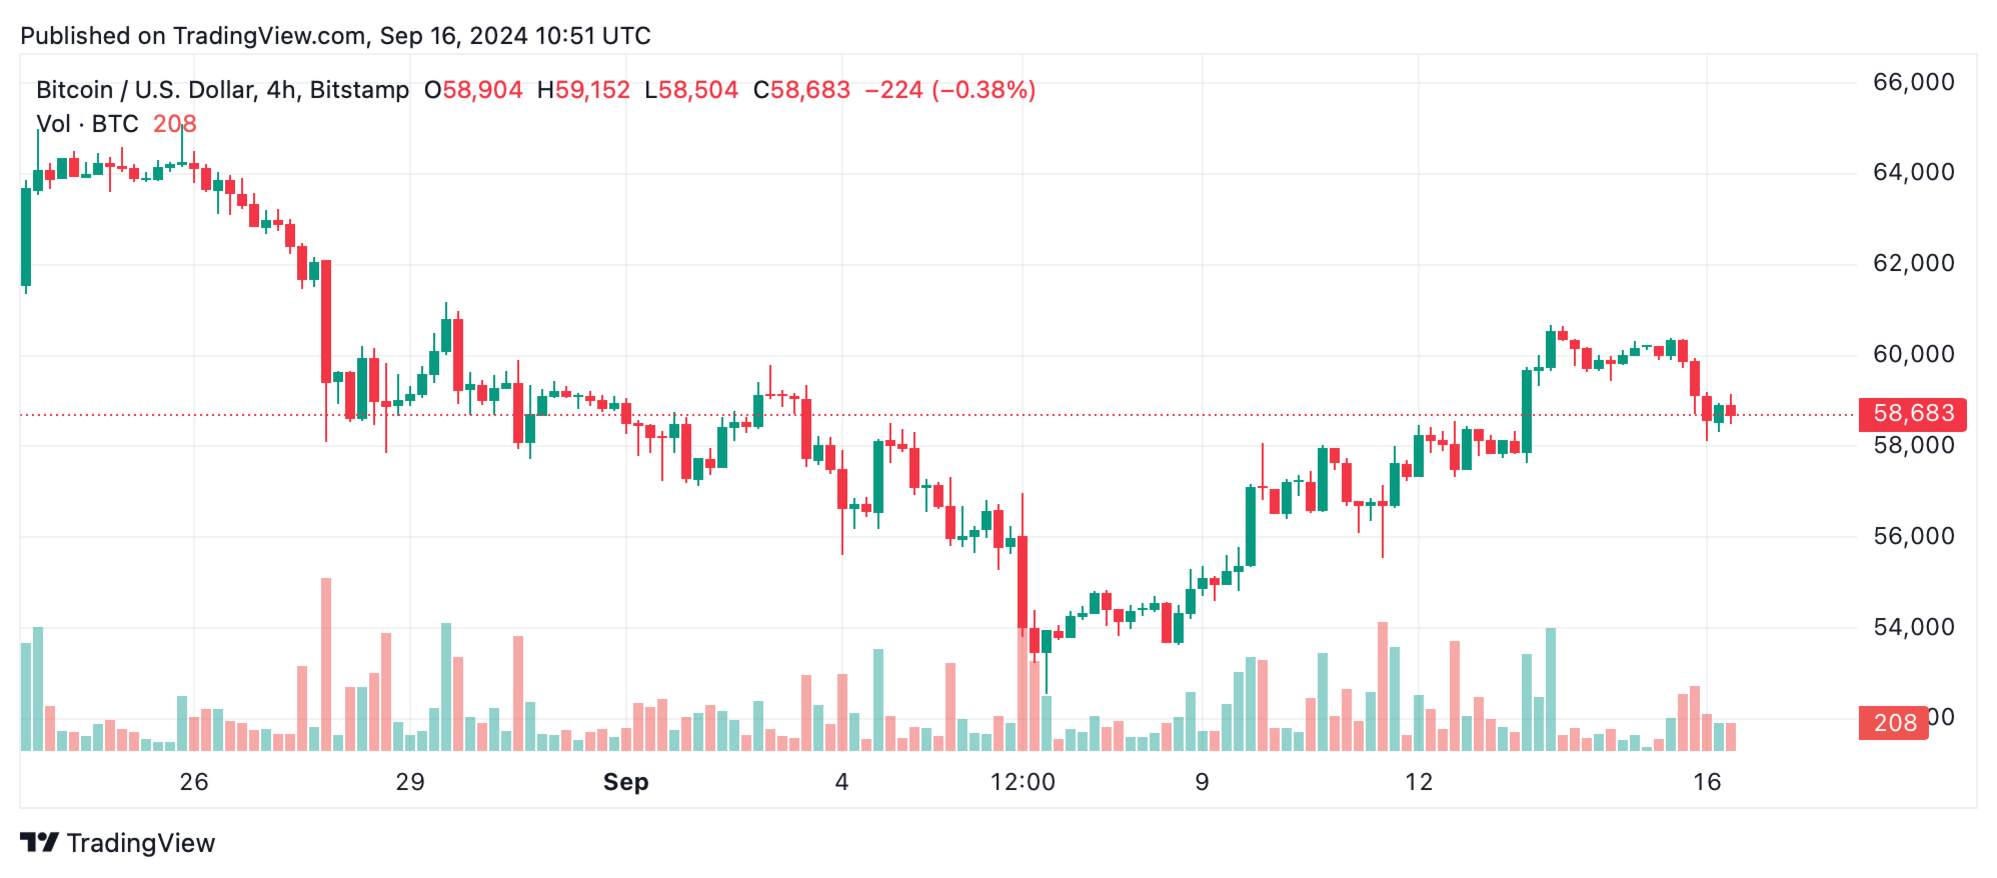Click the Bitcoin / U.S. Dollar chart title
The width and height of the screenshot is (1997, 878).
[222, 90]
